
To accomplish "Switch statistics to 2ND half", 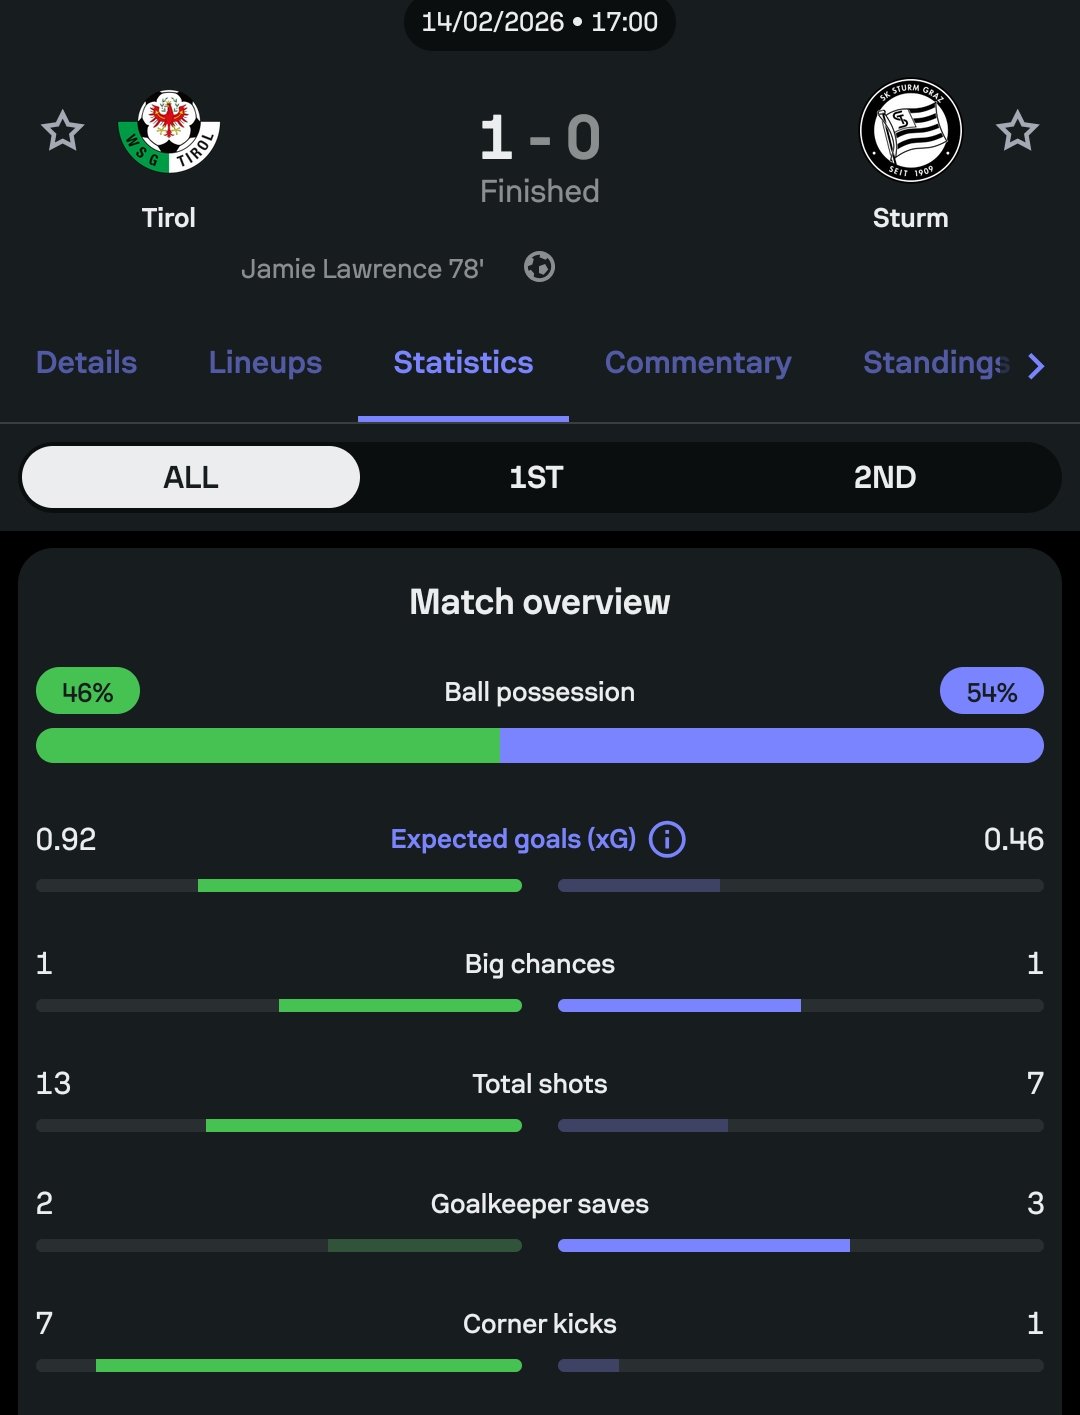I will coord(884,477).
